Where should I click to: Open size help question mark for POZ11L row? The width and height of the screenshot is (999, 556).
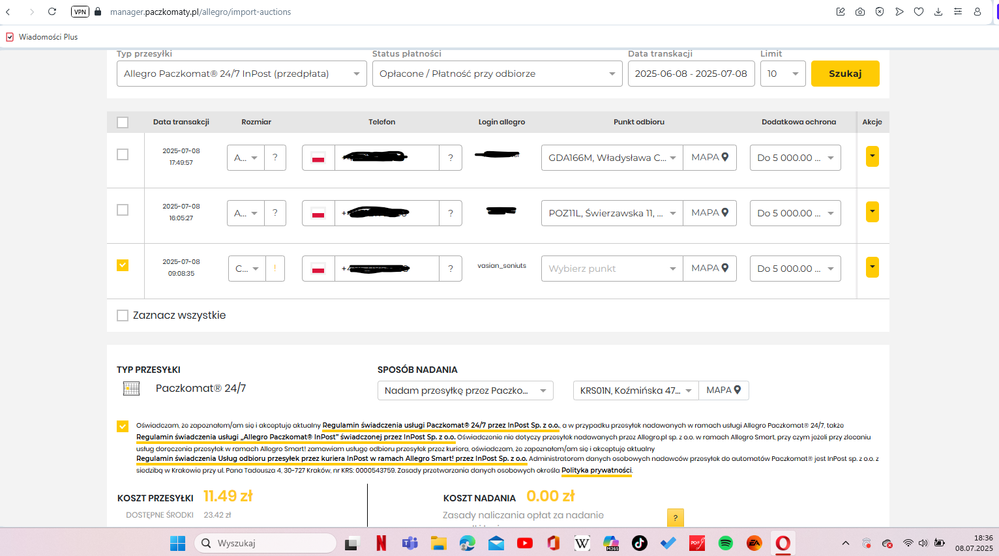click(275, 213)
